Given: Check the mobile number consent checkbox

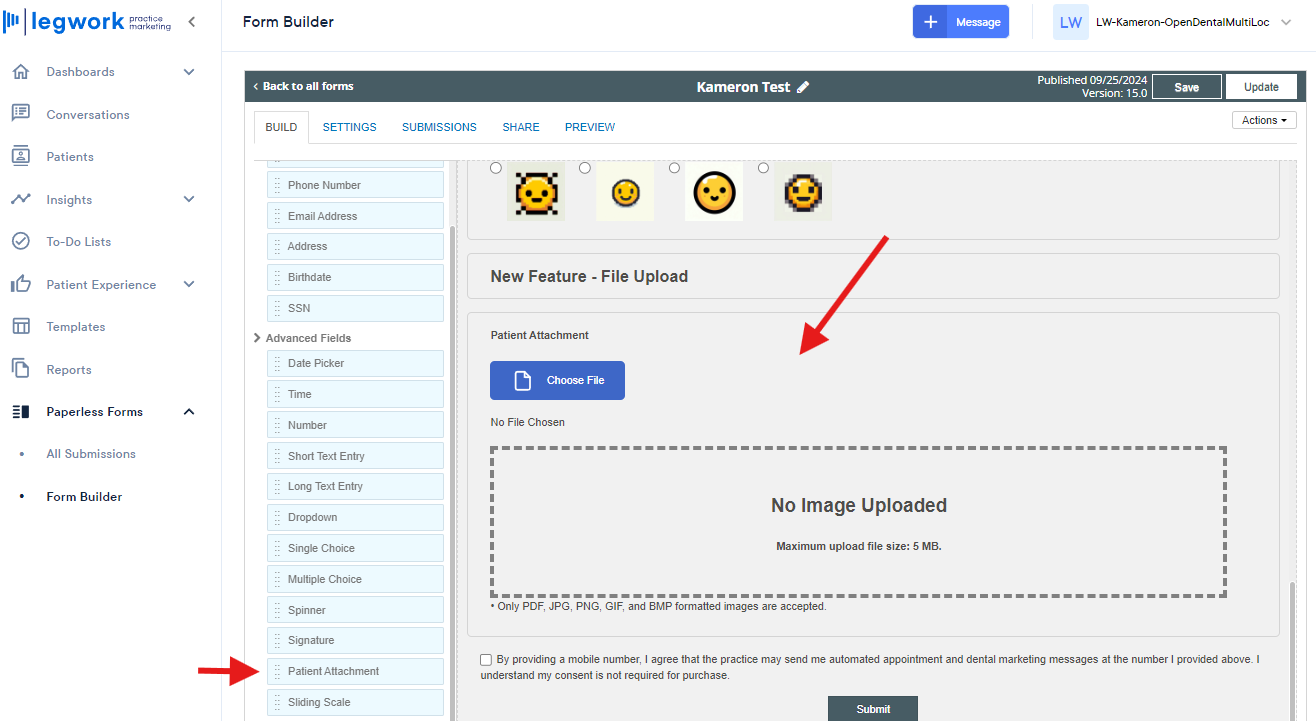Looking at the screenshot, I should click(486, 659).
